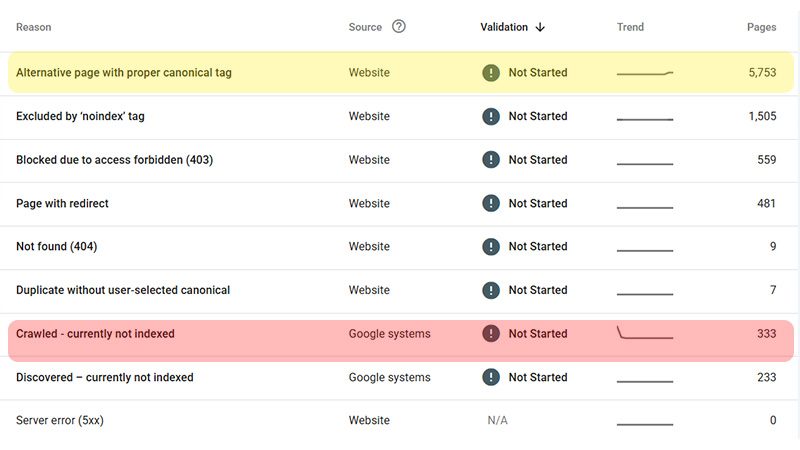Click the status icon on Alternative page row
Screen dimensions: 800x450
(x=491, y=72)
